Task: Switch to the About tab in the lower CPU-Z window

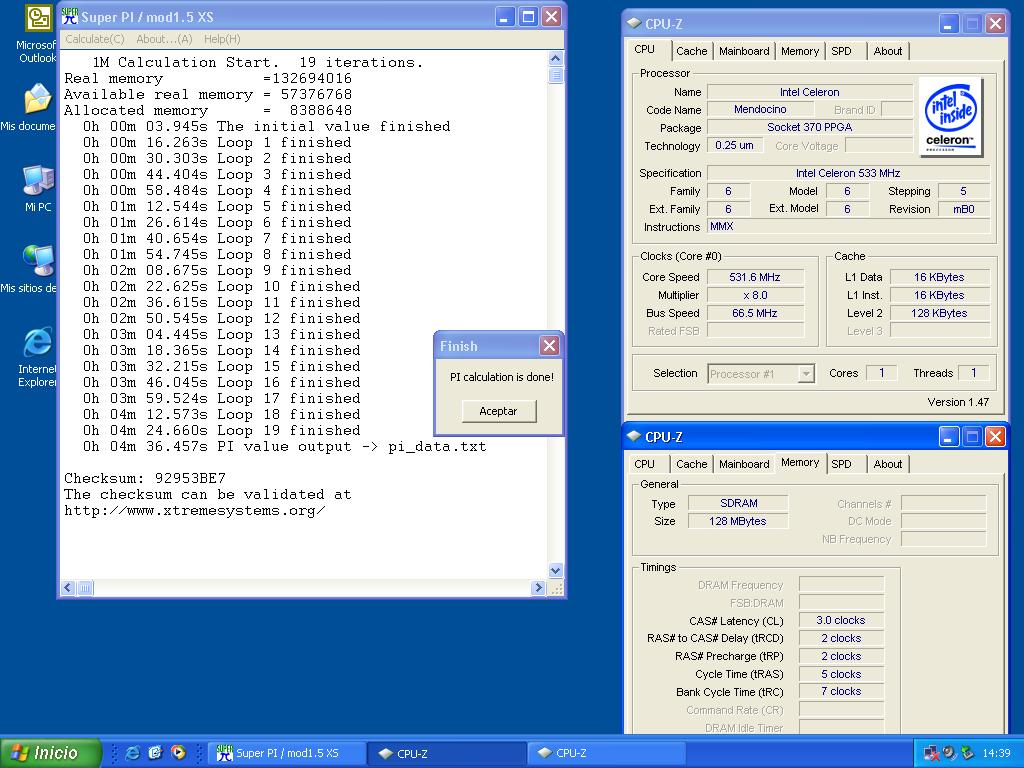Action: [888, 464]
